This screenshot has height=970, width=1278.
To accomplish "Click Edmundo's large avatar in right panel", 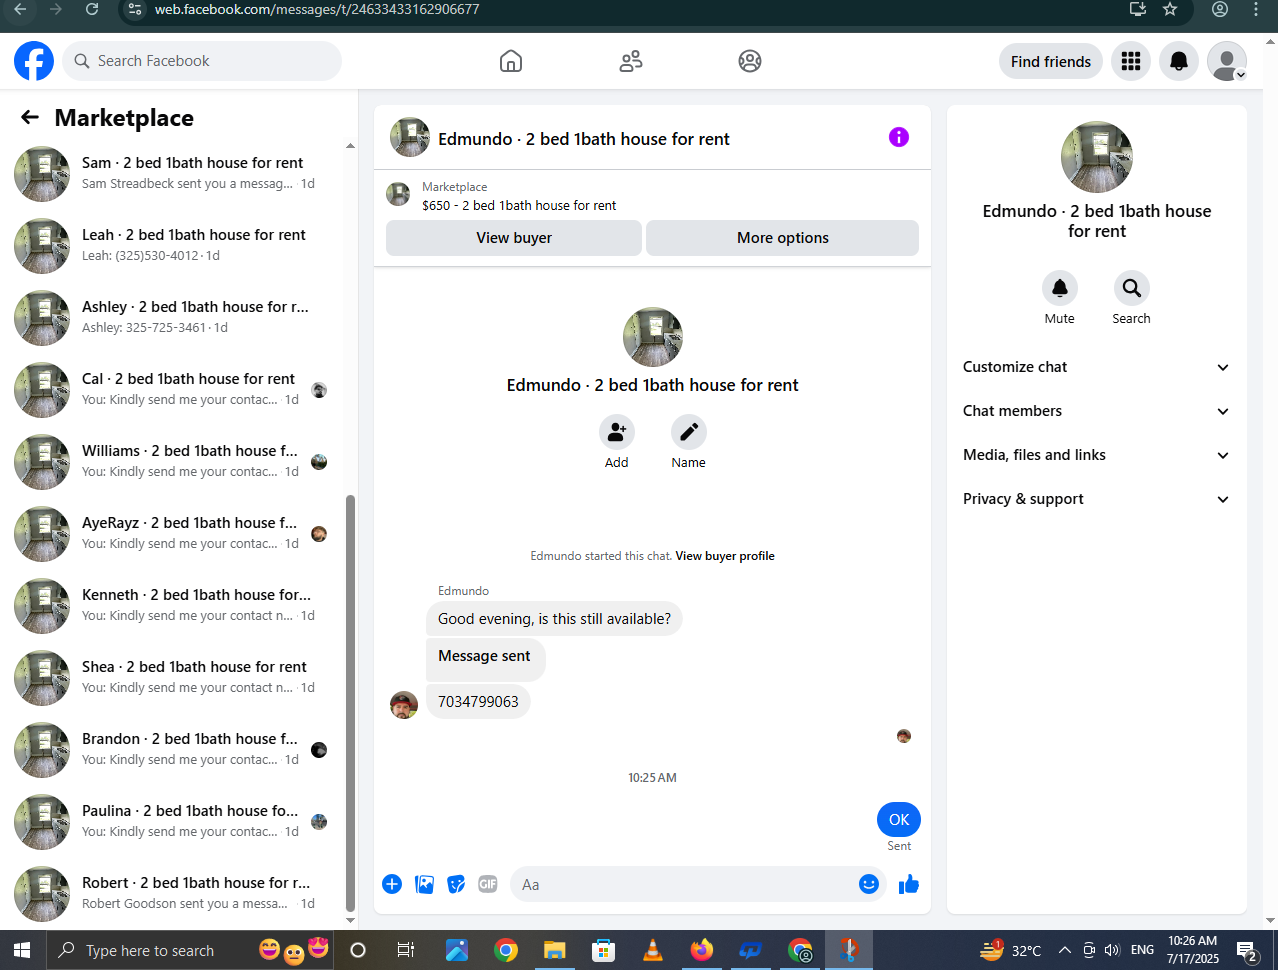I will click(x=1097, y=157).
